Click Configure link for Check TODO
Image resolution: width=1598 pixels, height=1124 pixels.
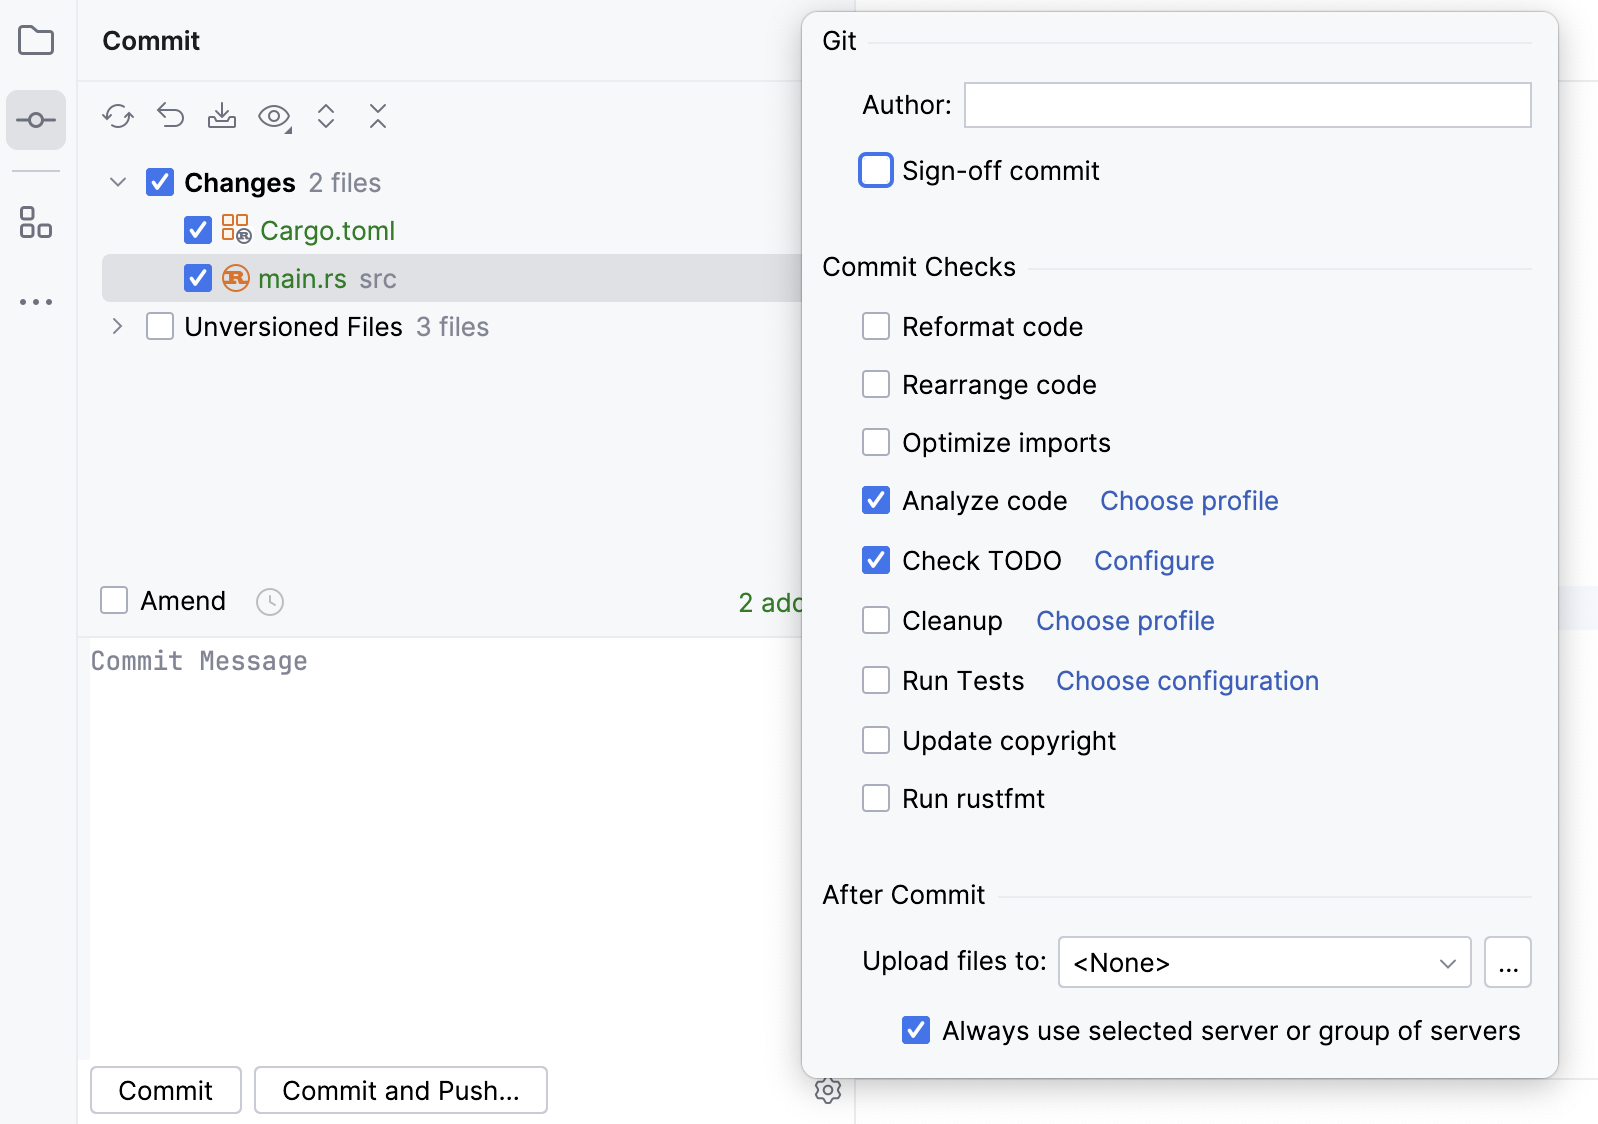[x=1154, y=561]
